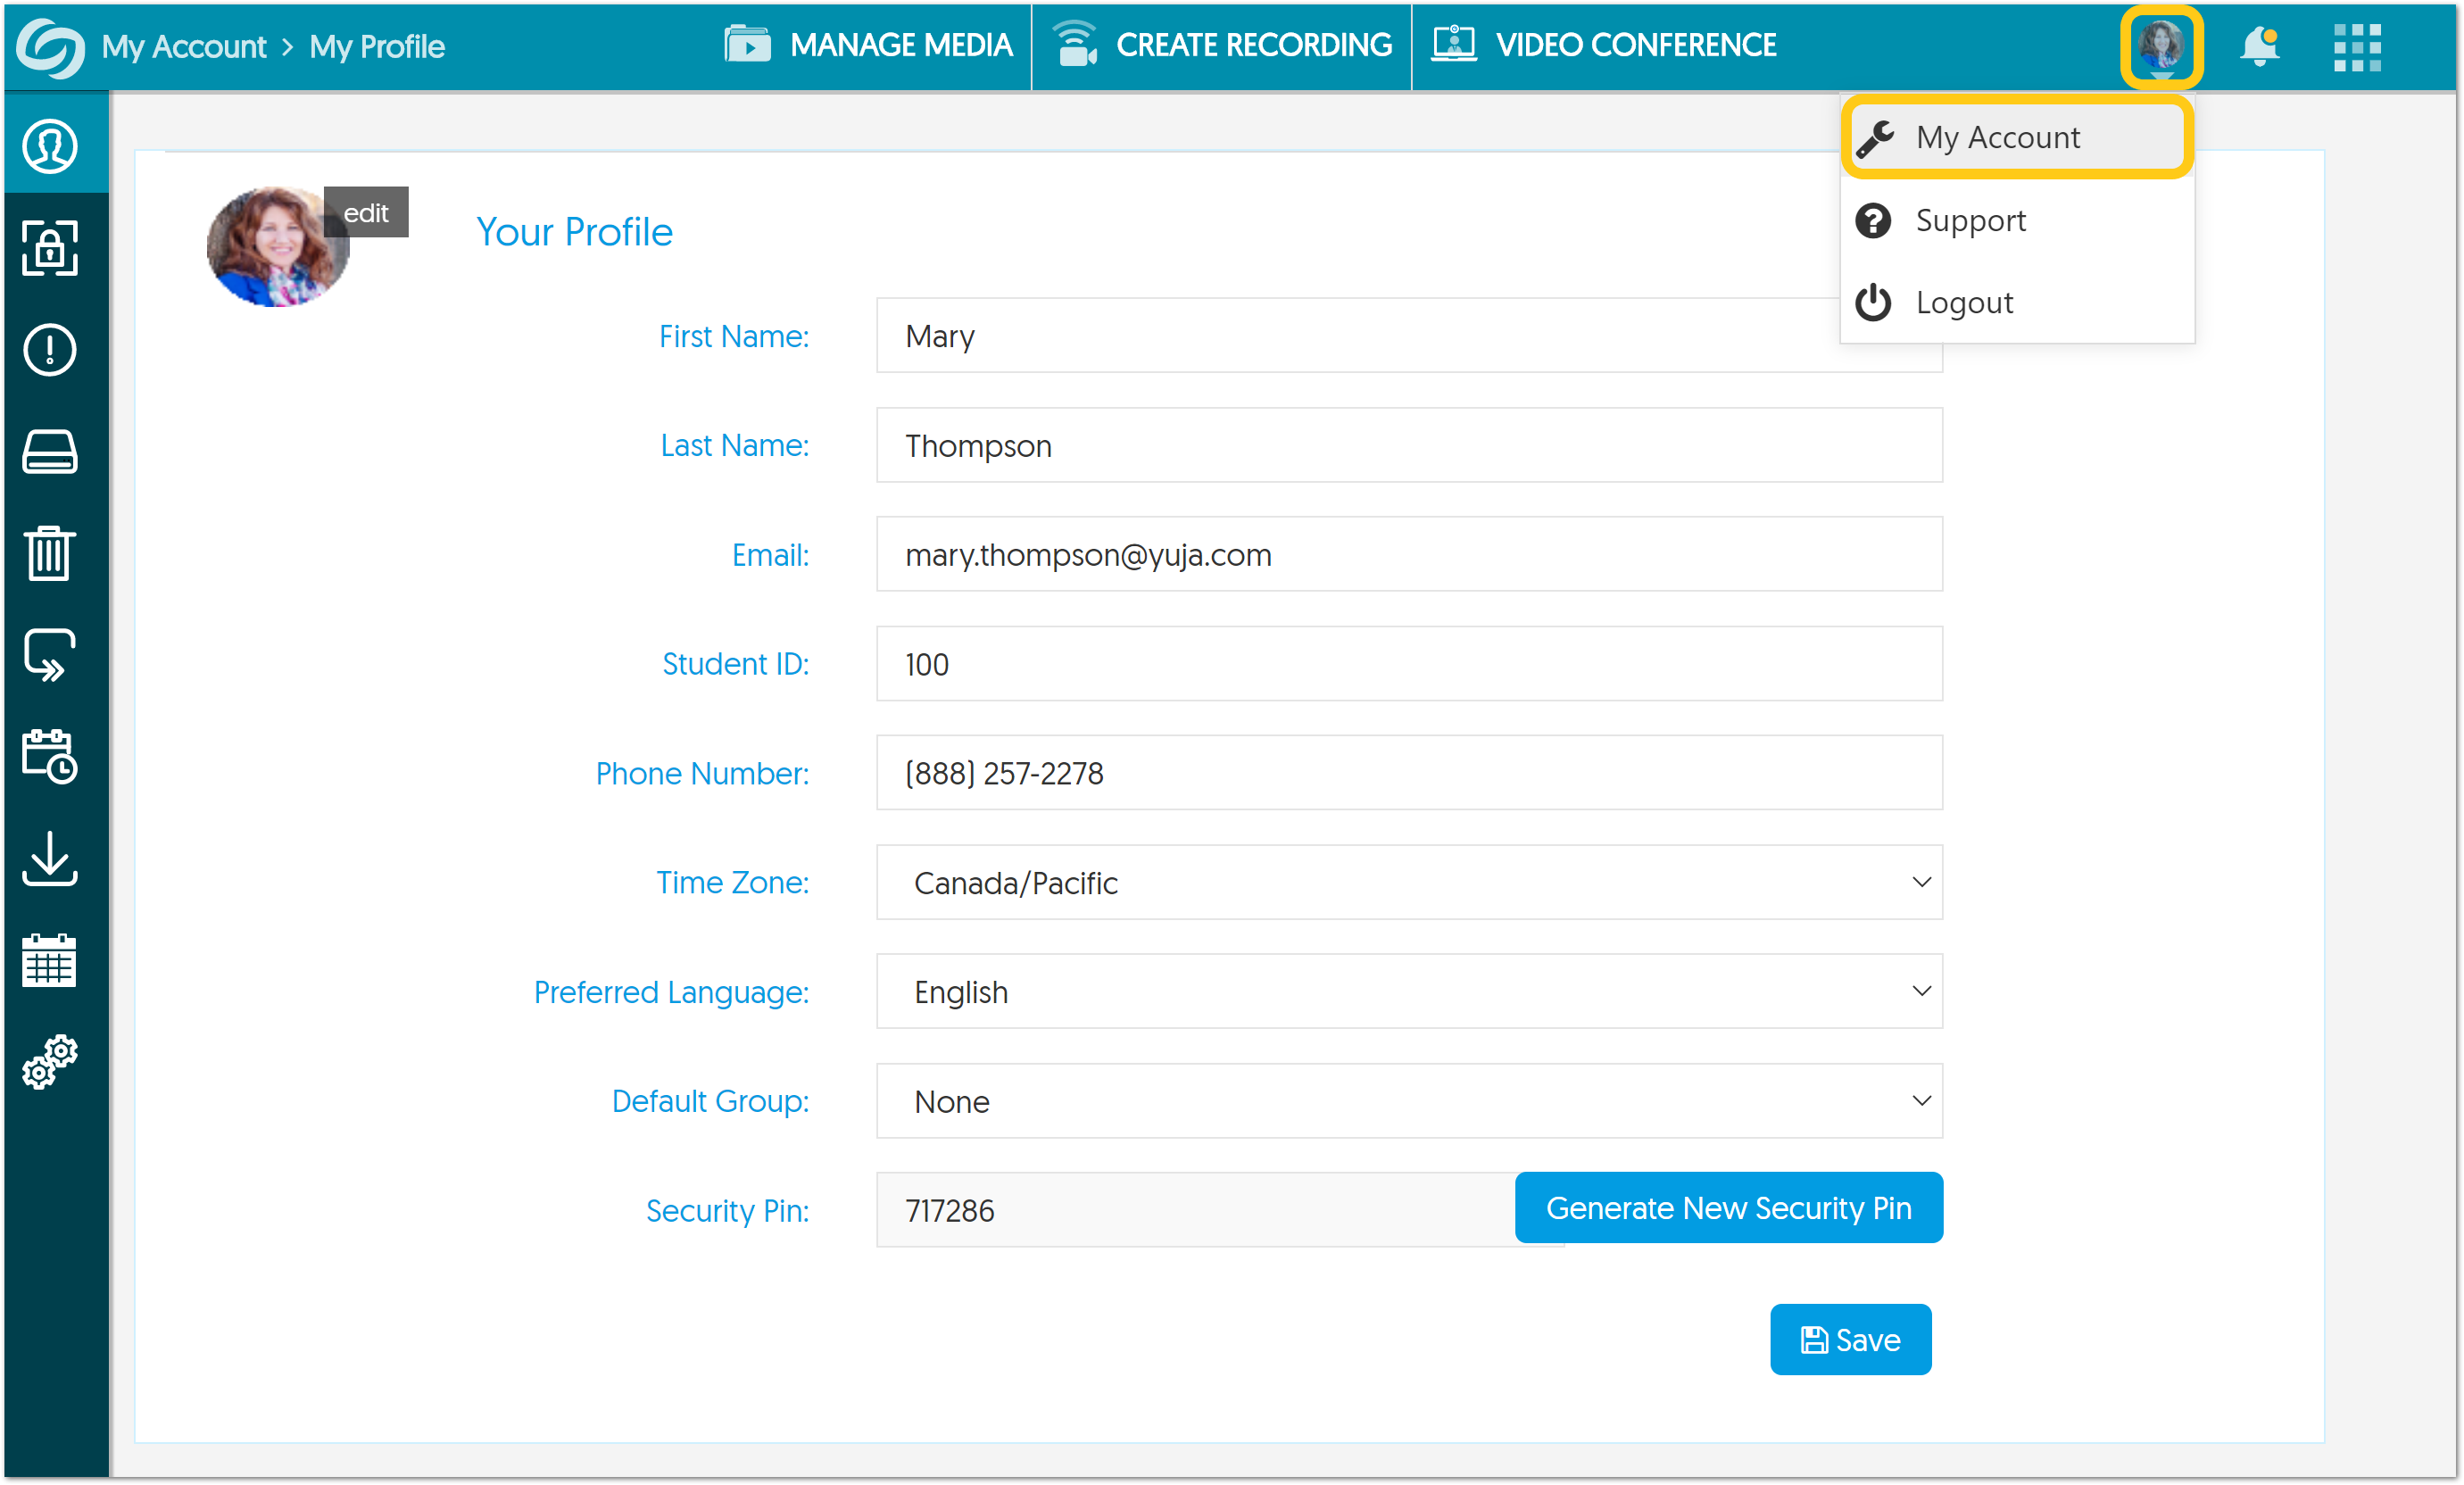Open the storage drive sidebar icon

(50, 452)
